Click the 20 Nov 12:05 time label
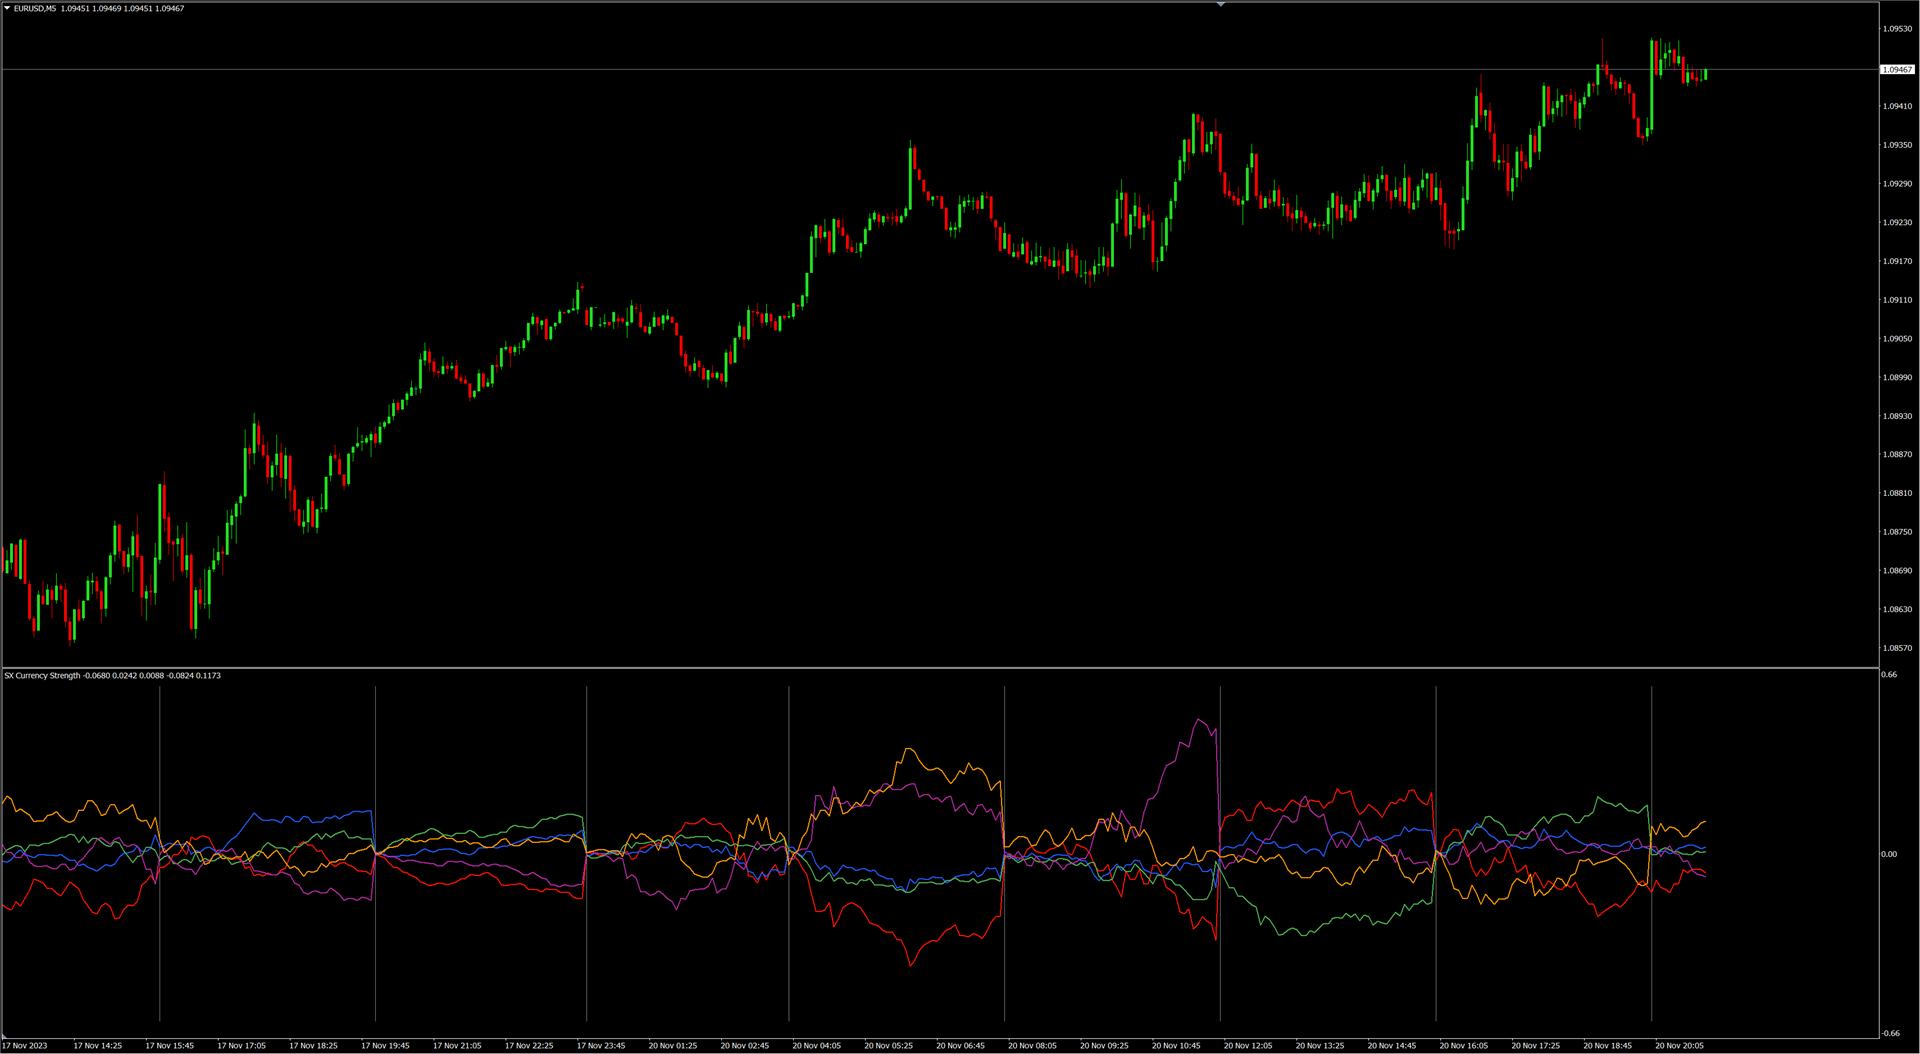This screenshot has height=1054, width=1920. click(1248, 1046)
